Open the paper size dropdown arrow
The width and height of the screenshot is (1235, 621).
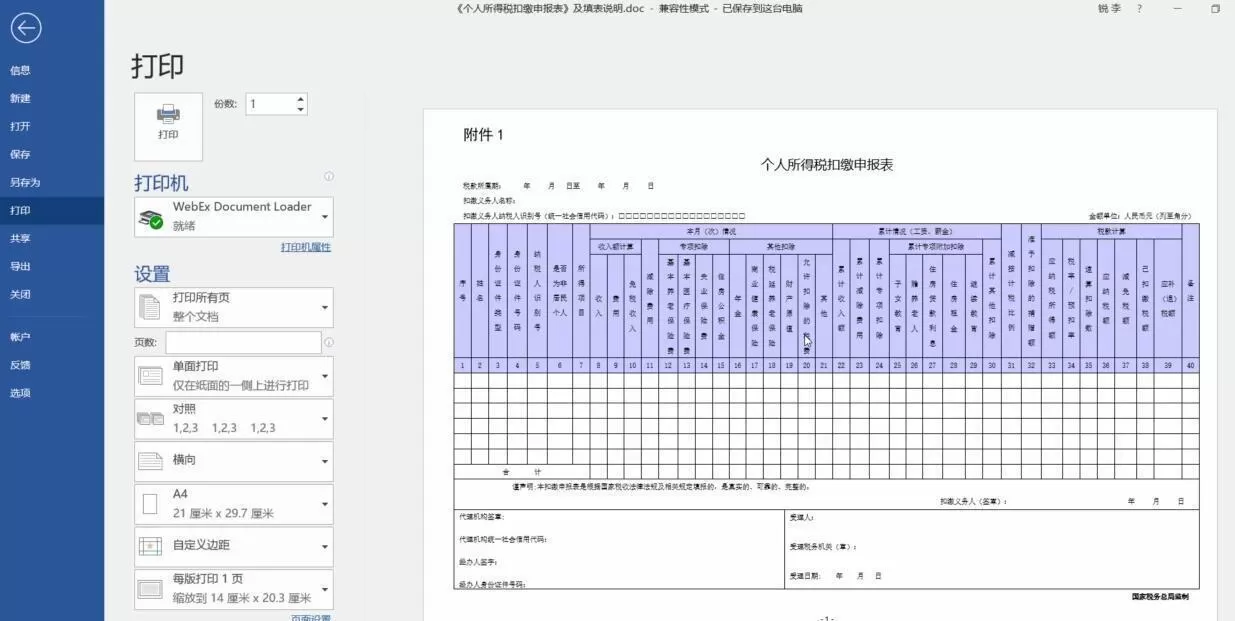pyautogui.click(x=324, y=504)
